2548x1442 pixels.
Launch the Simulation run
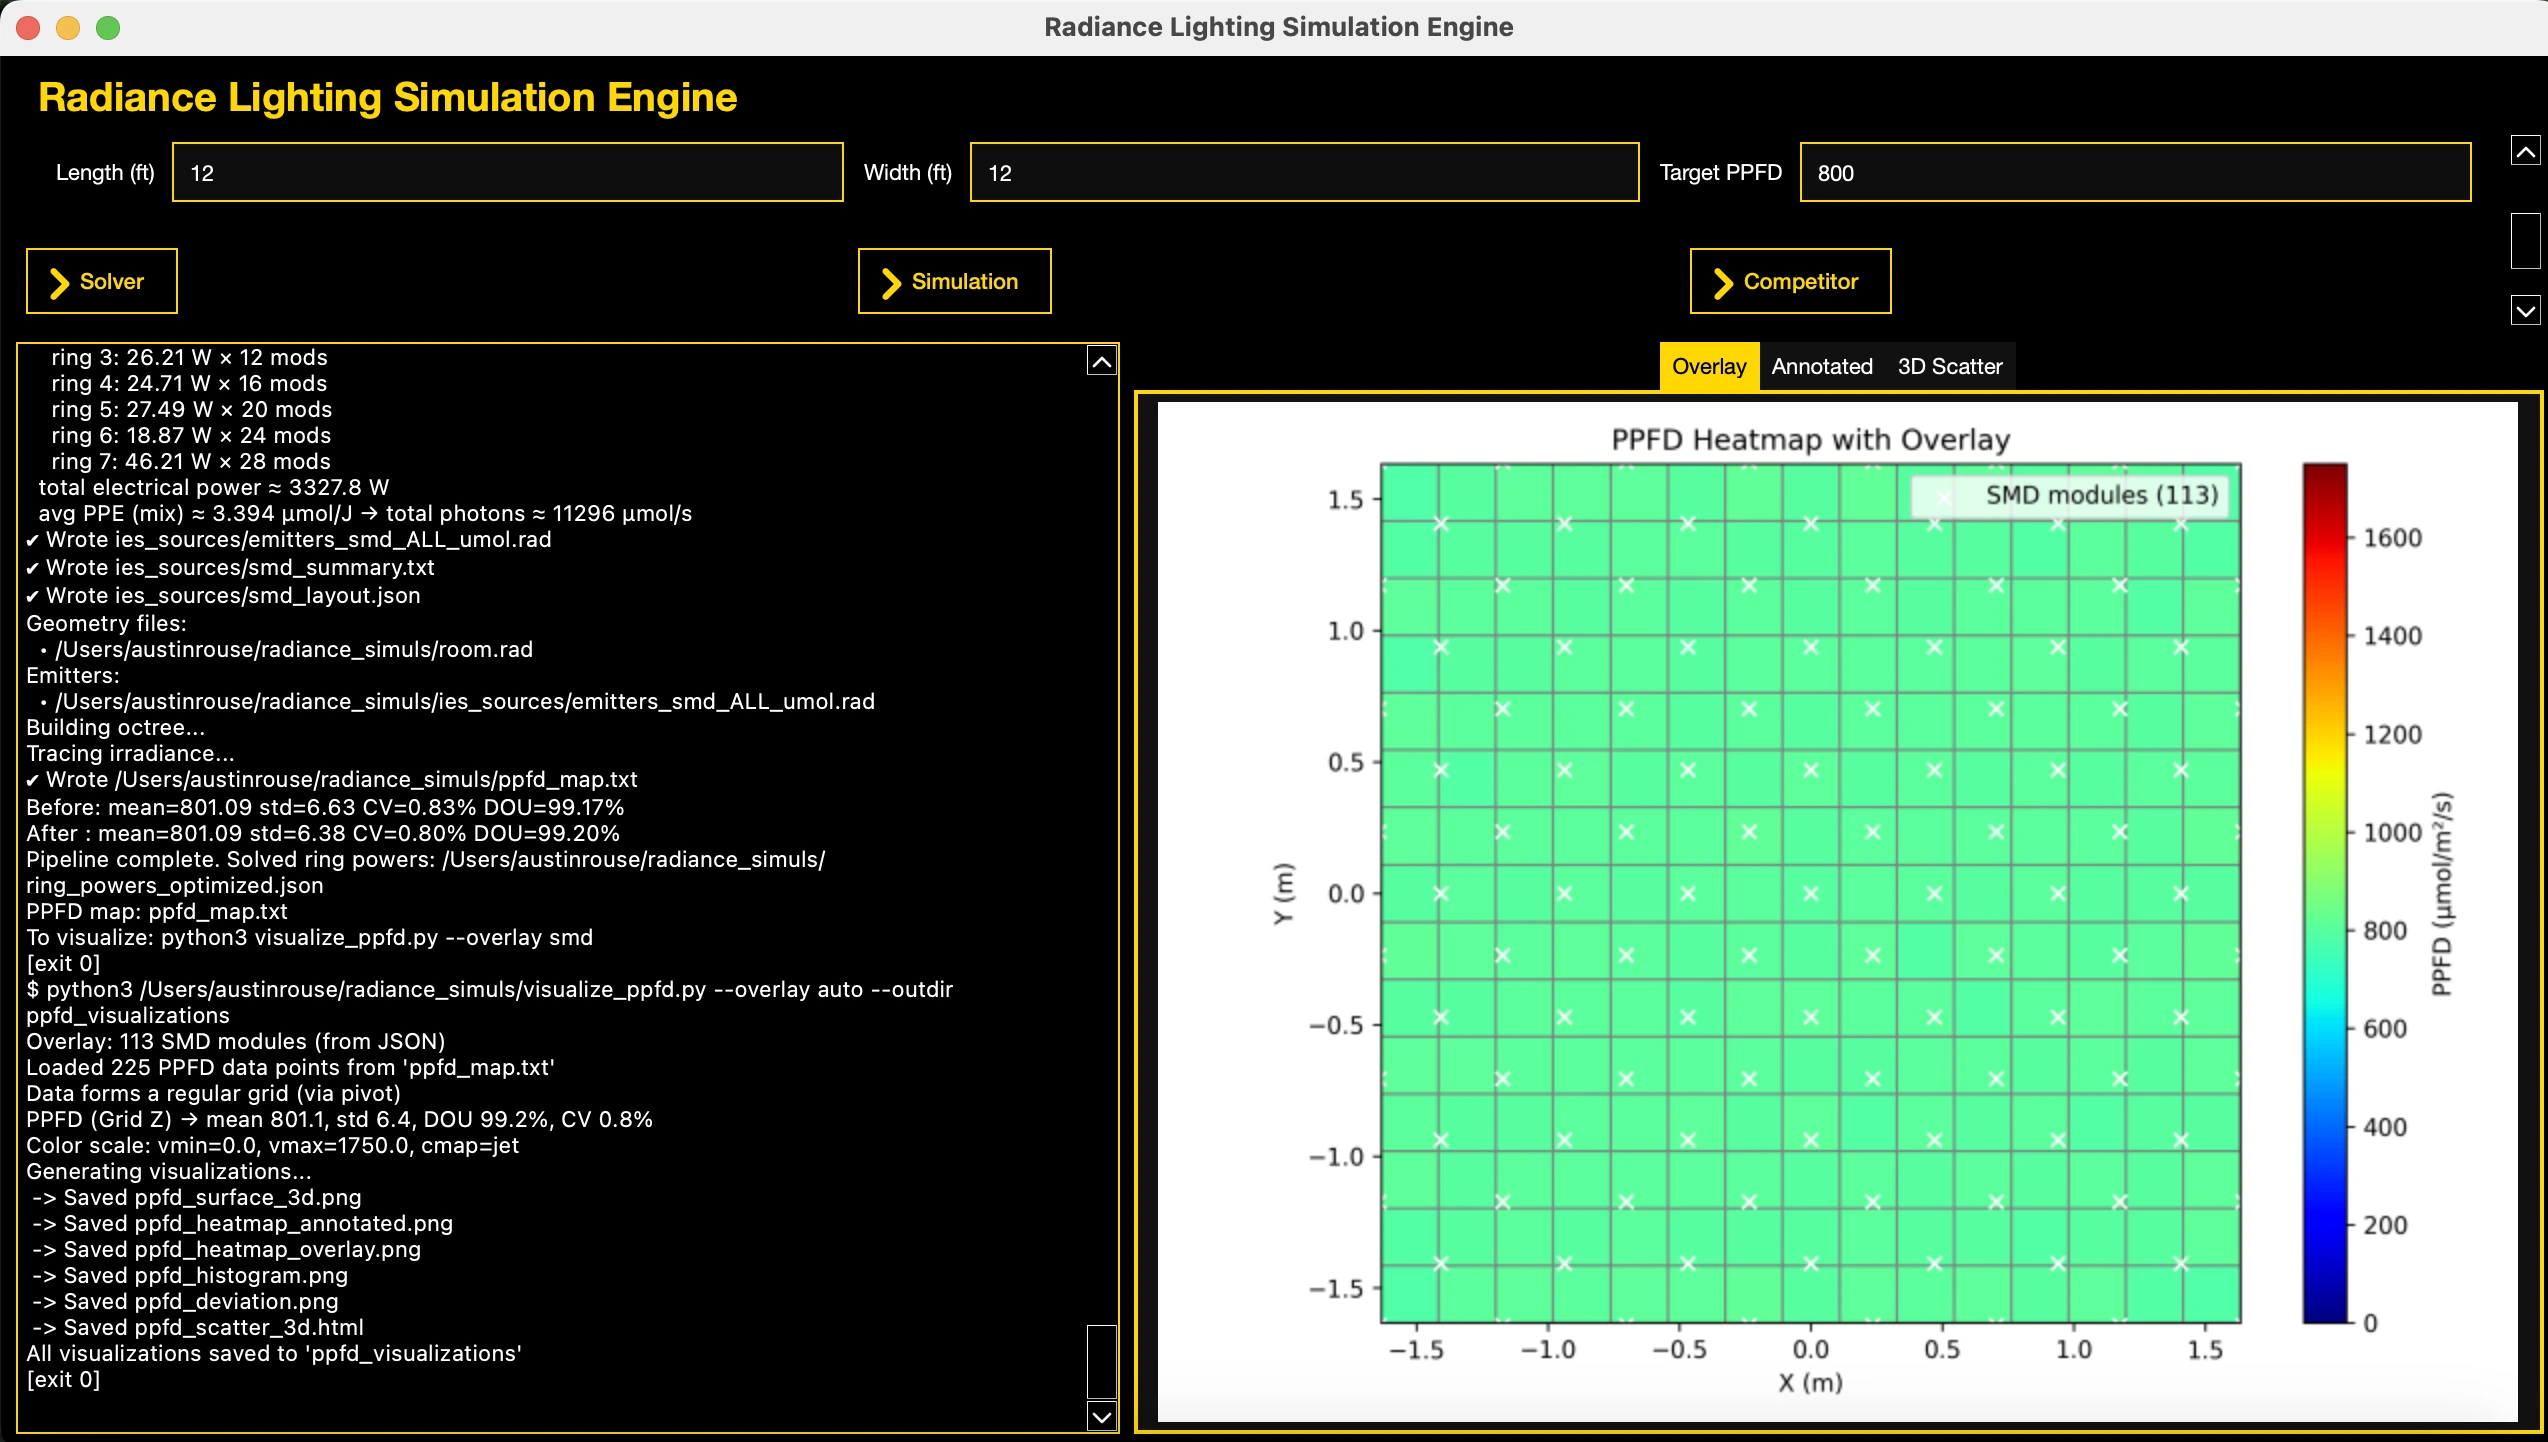pos(952,281)
